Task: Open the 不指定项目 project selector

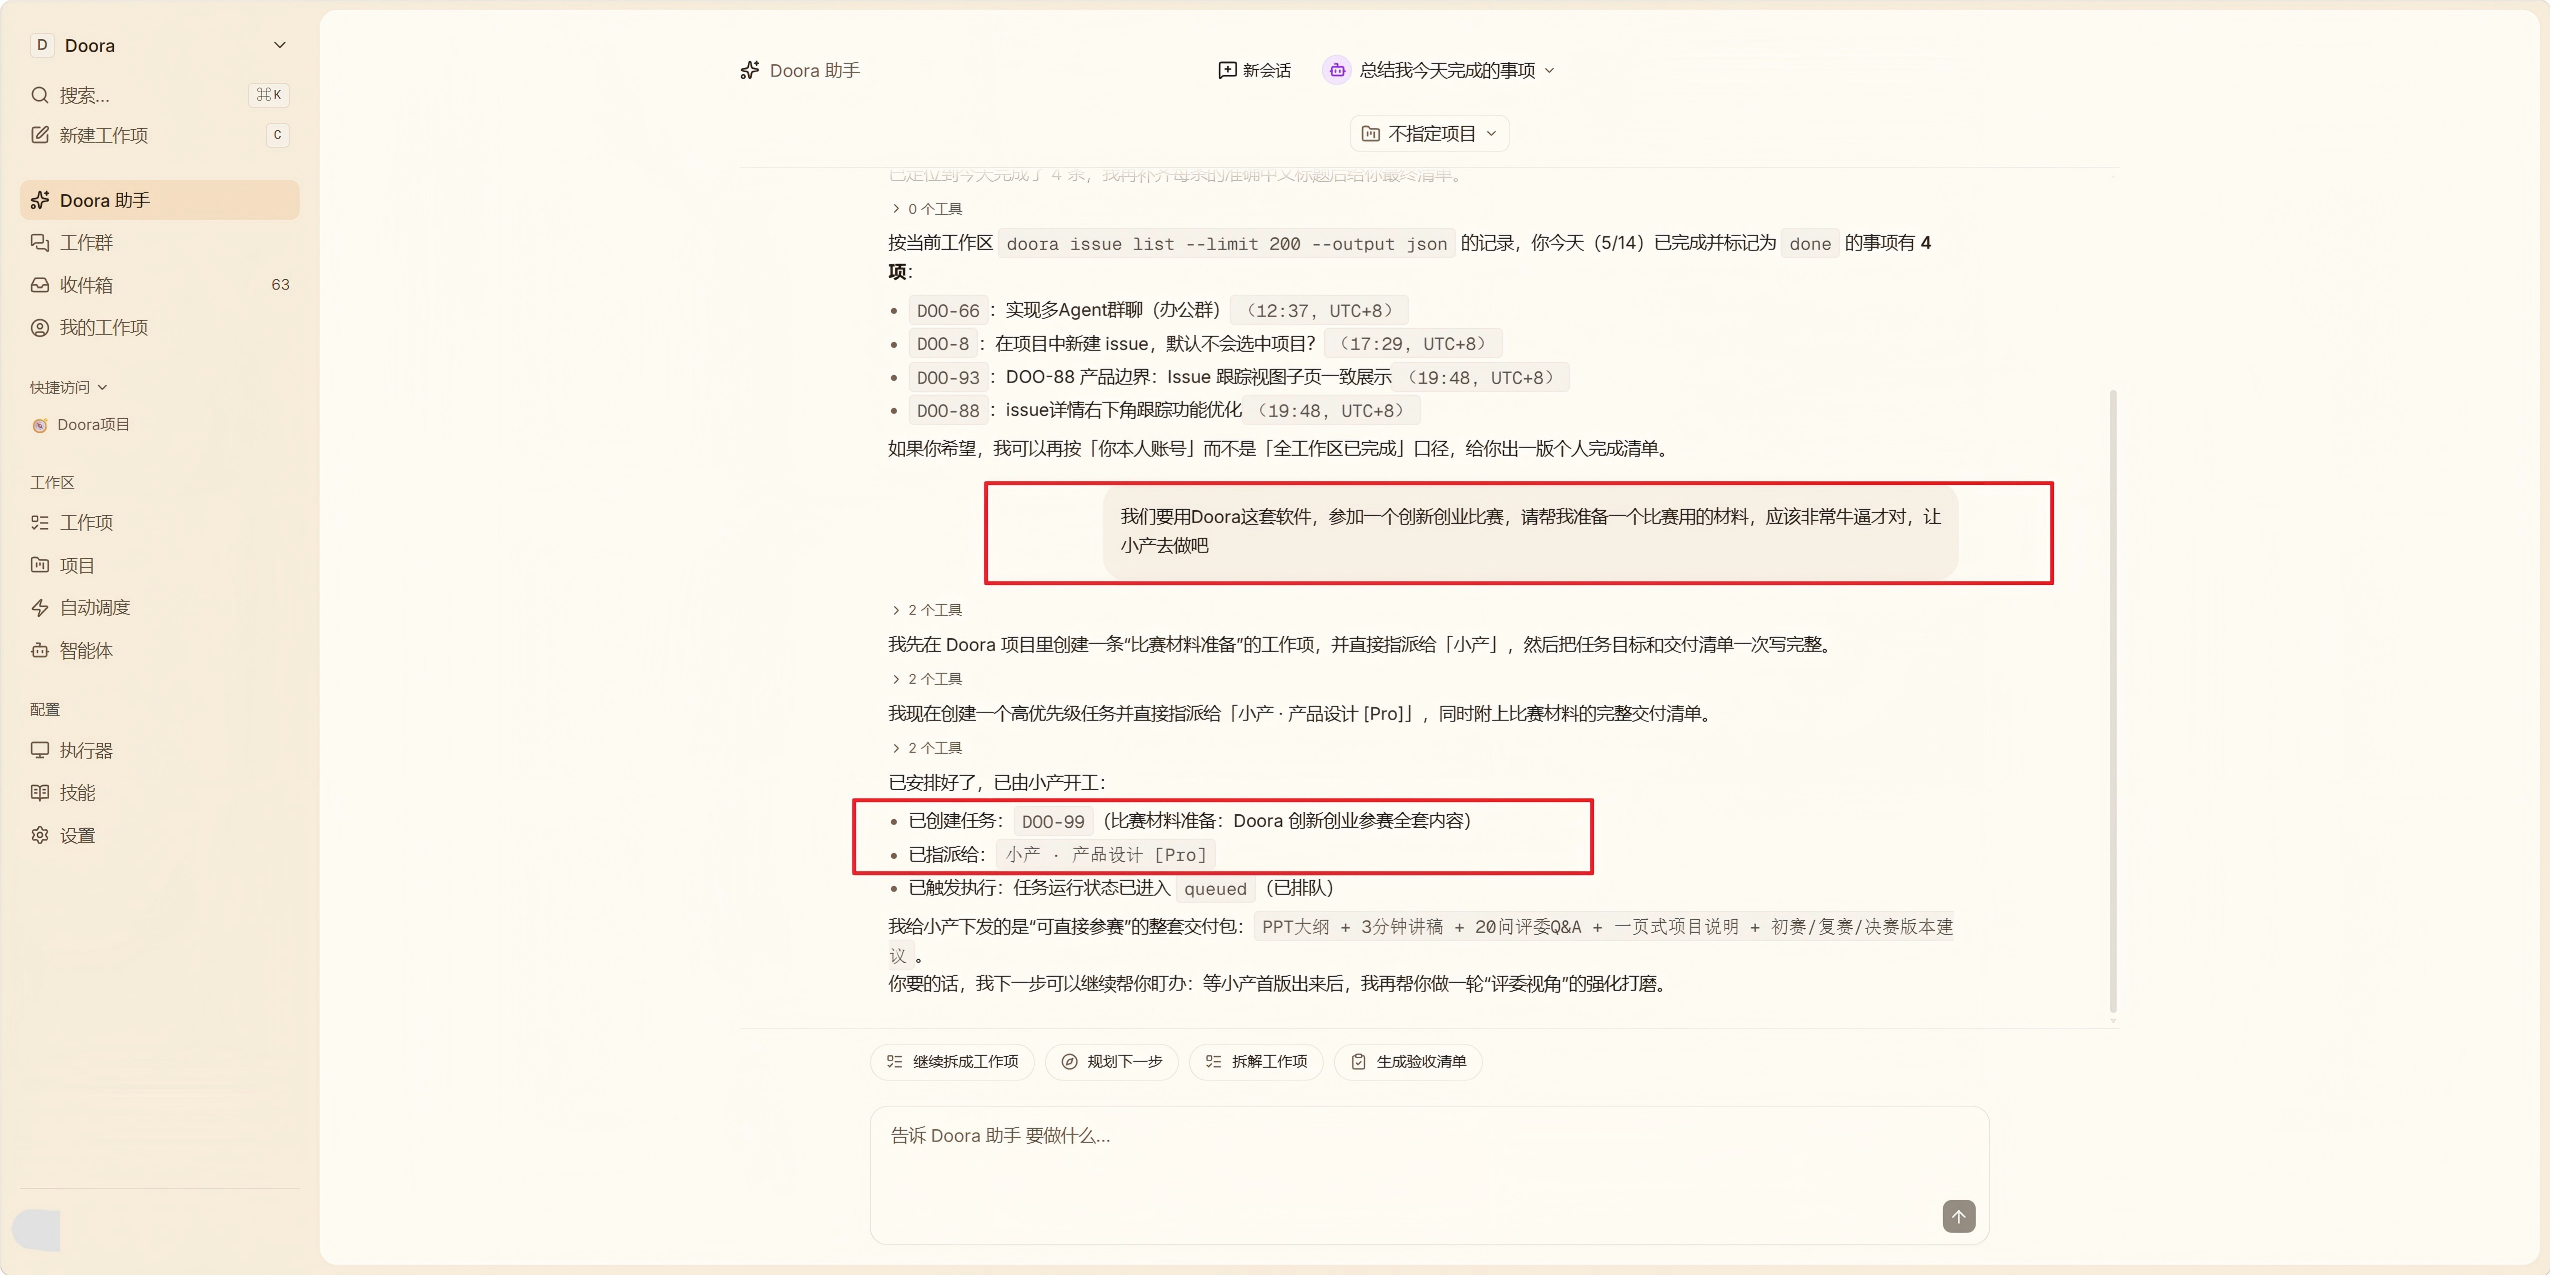Action: pos(1429,133)
